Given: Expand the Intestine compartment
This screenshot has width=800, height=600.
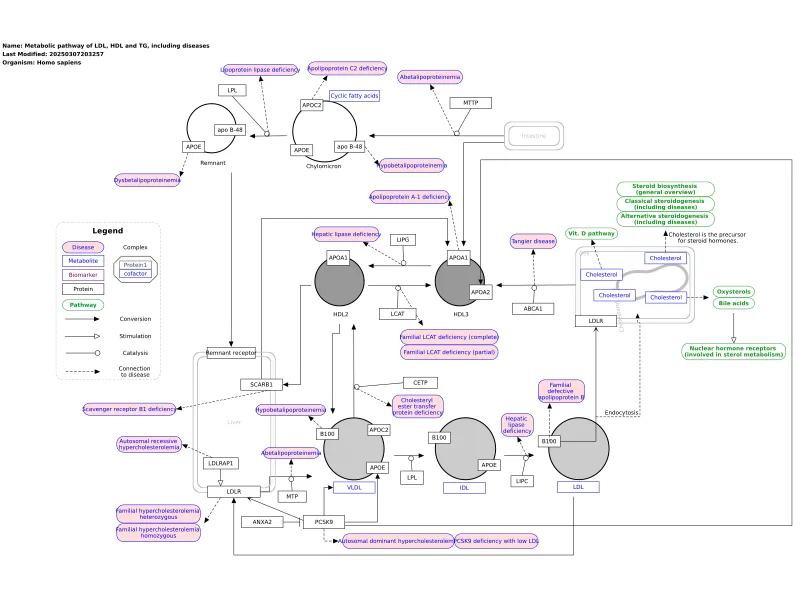Looking at the screenshot, I should pyautogui.click(x=534, y=135).
